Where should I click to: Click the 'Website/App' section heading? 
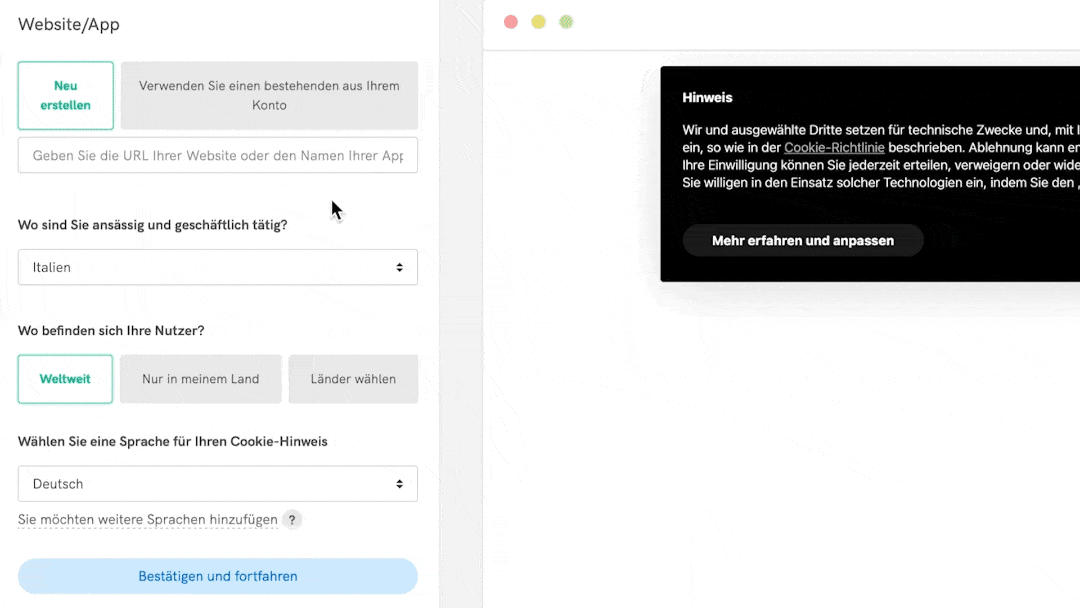69,25
